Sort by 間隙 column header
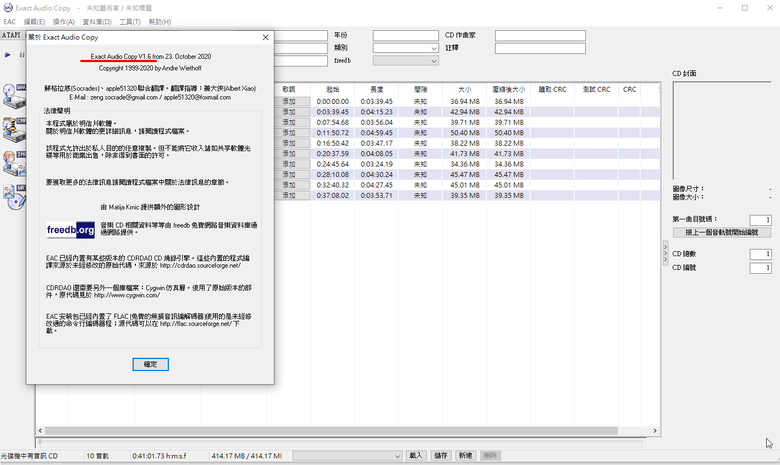 point(420,90)
